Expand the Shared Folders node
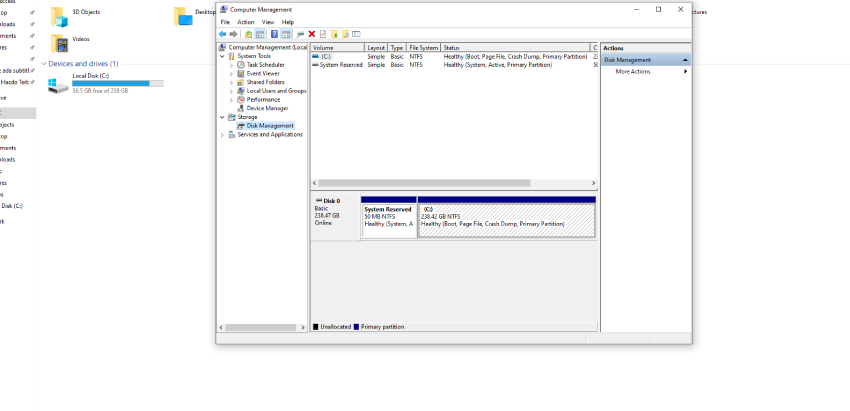This screenshot has width=850, height=411. [x=231, y=82]
